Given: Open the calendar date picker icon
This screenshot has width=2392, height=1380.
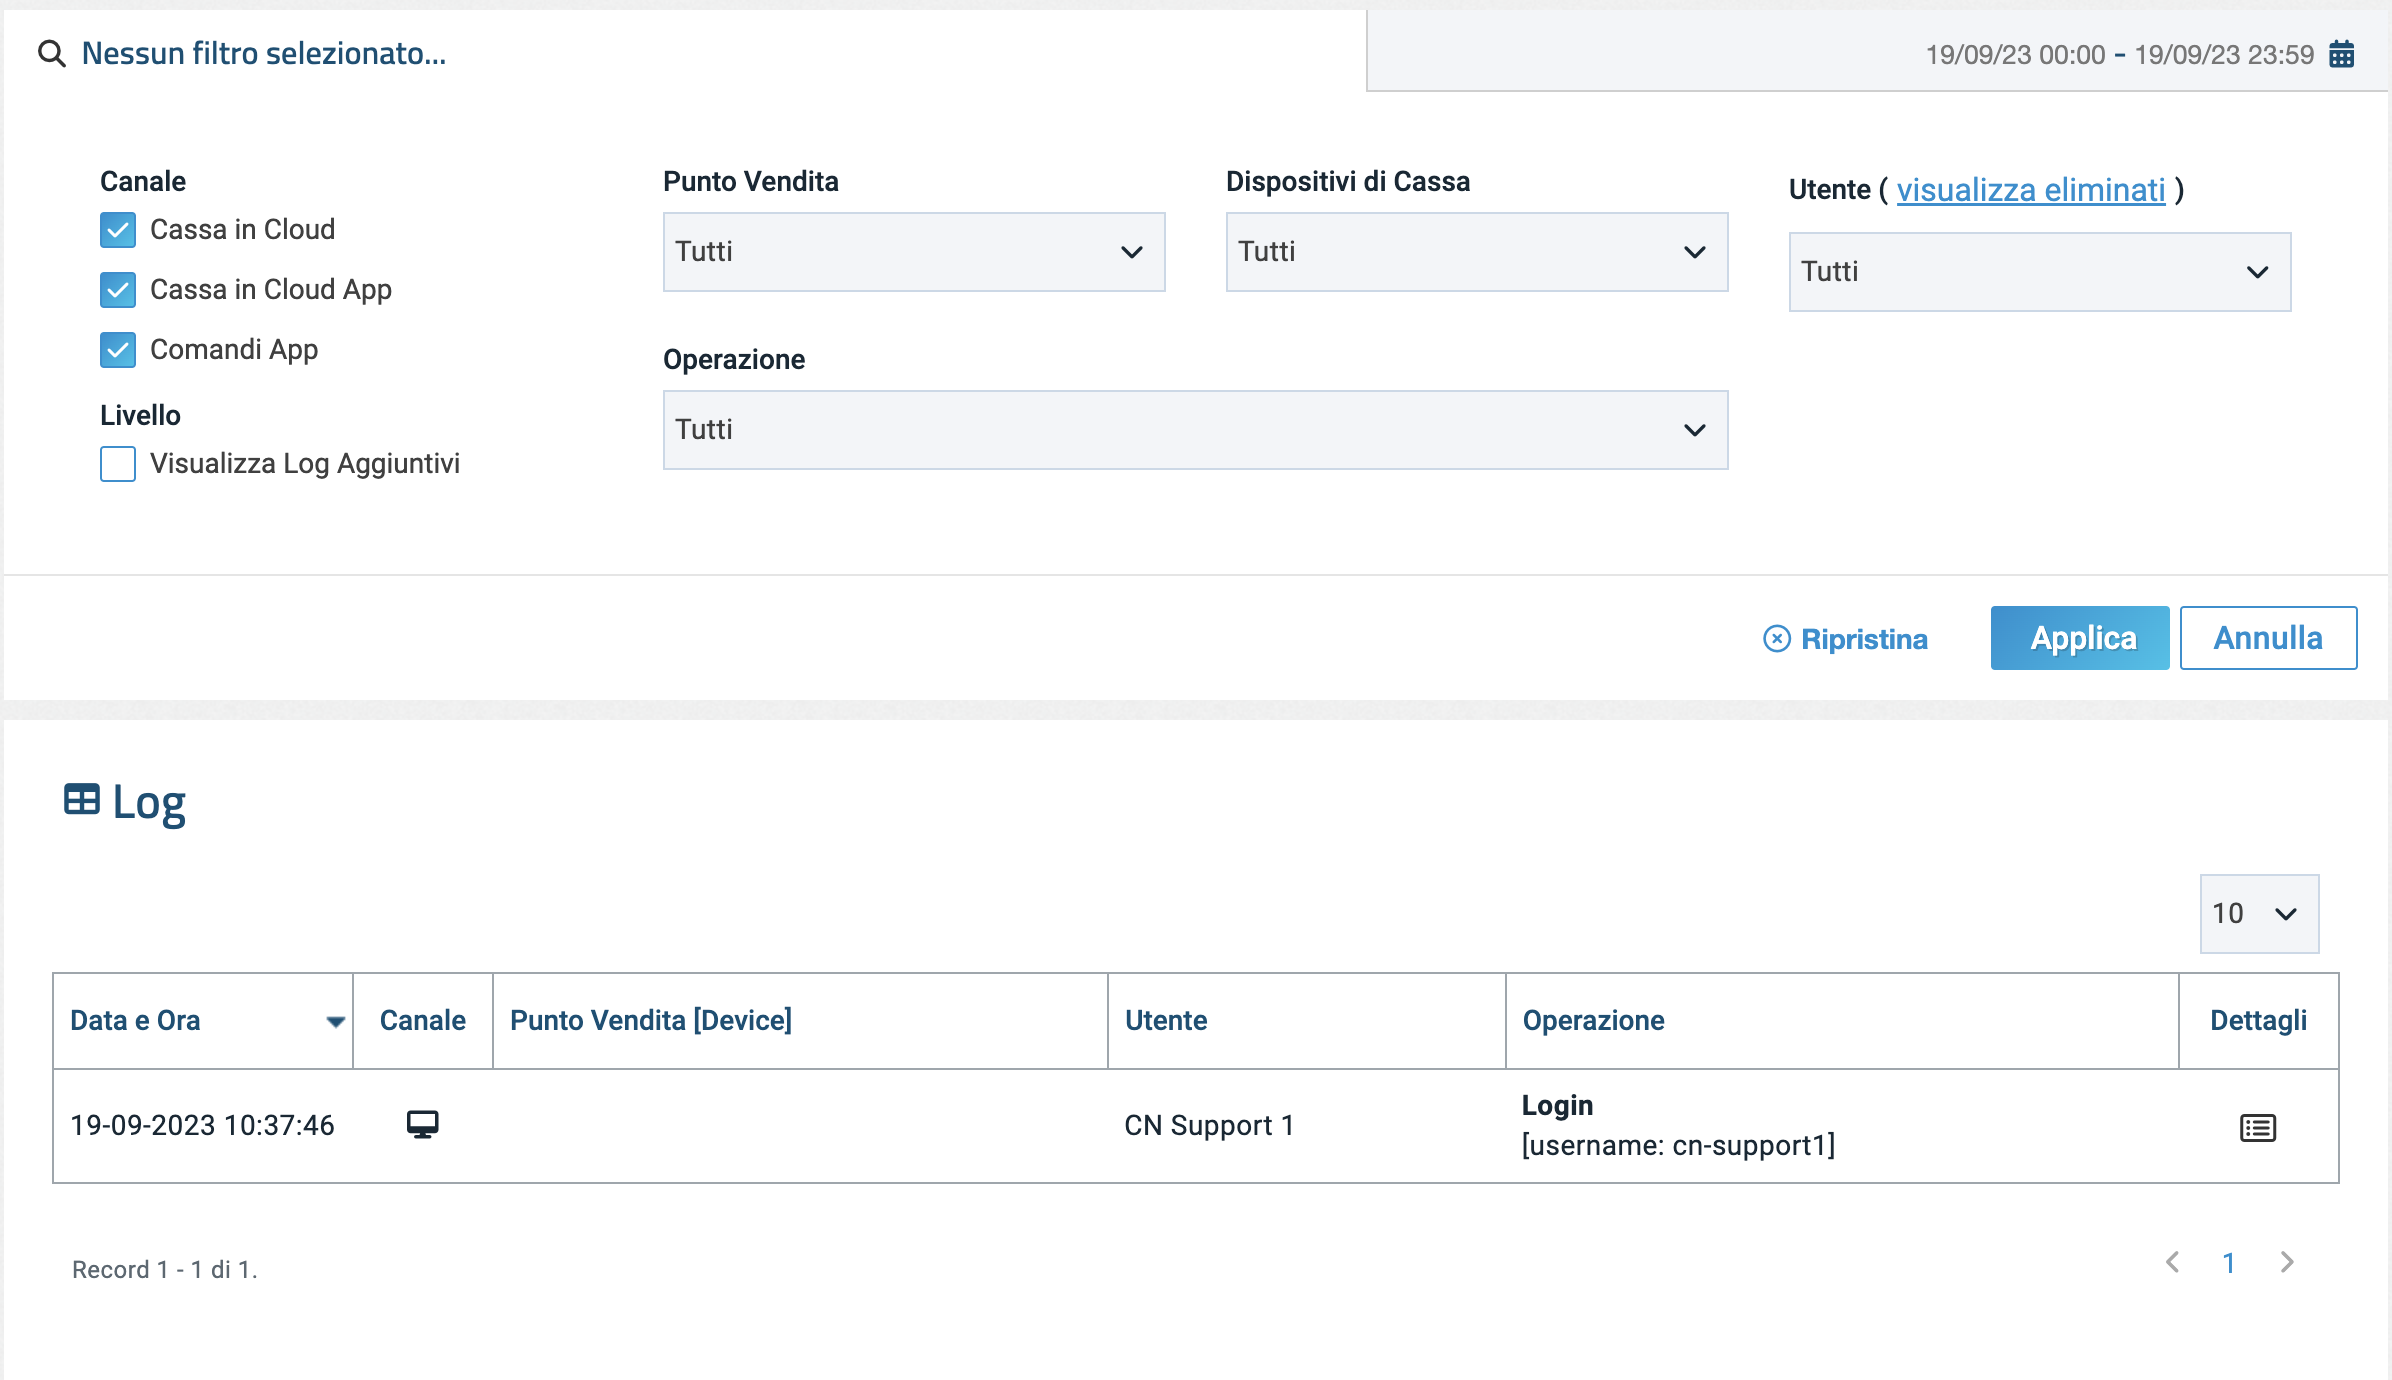Looking at the screenshot, I should [2342, 54].
